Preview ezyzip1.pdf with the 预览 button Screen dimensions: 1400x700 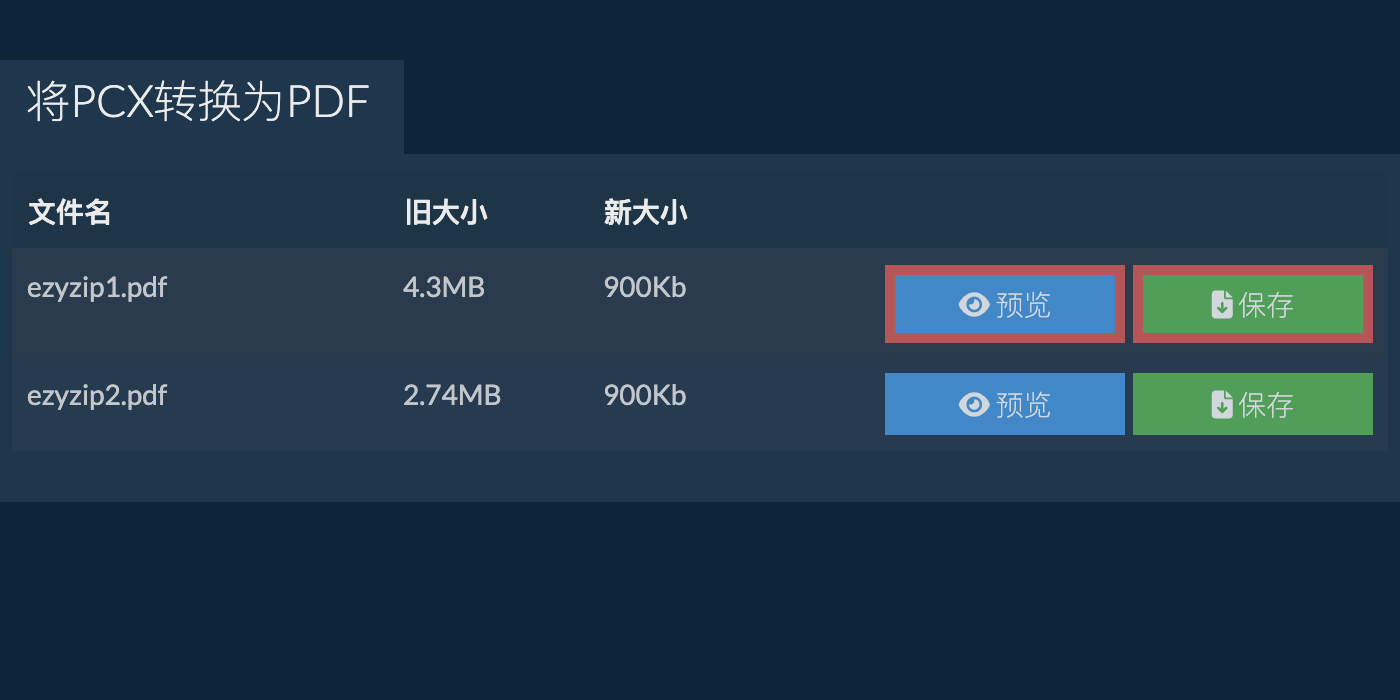1005,304
